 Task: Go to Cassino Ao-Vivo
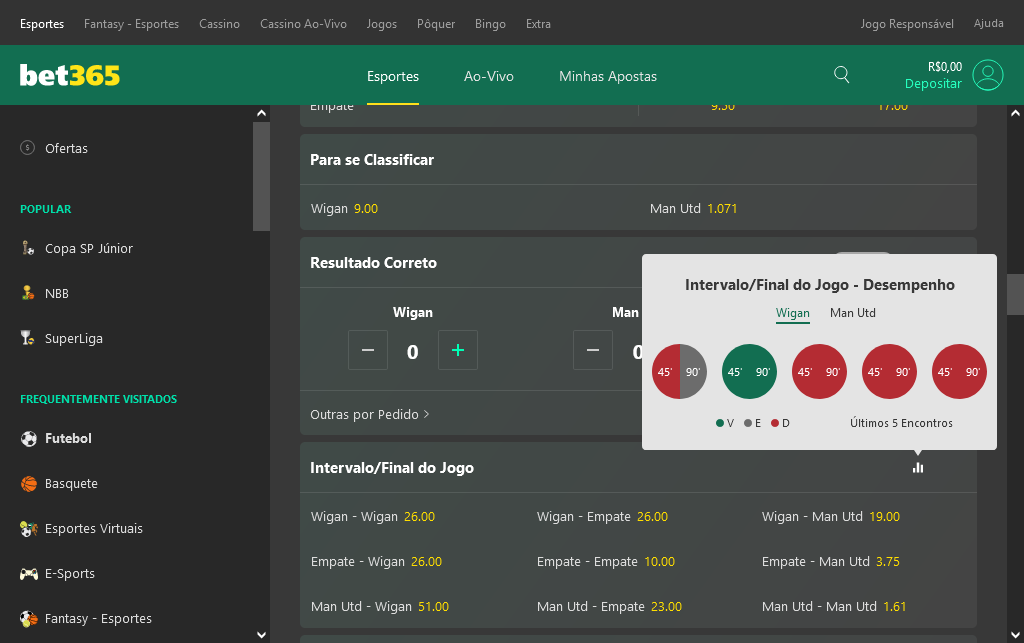pos(303,24)
